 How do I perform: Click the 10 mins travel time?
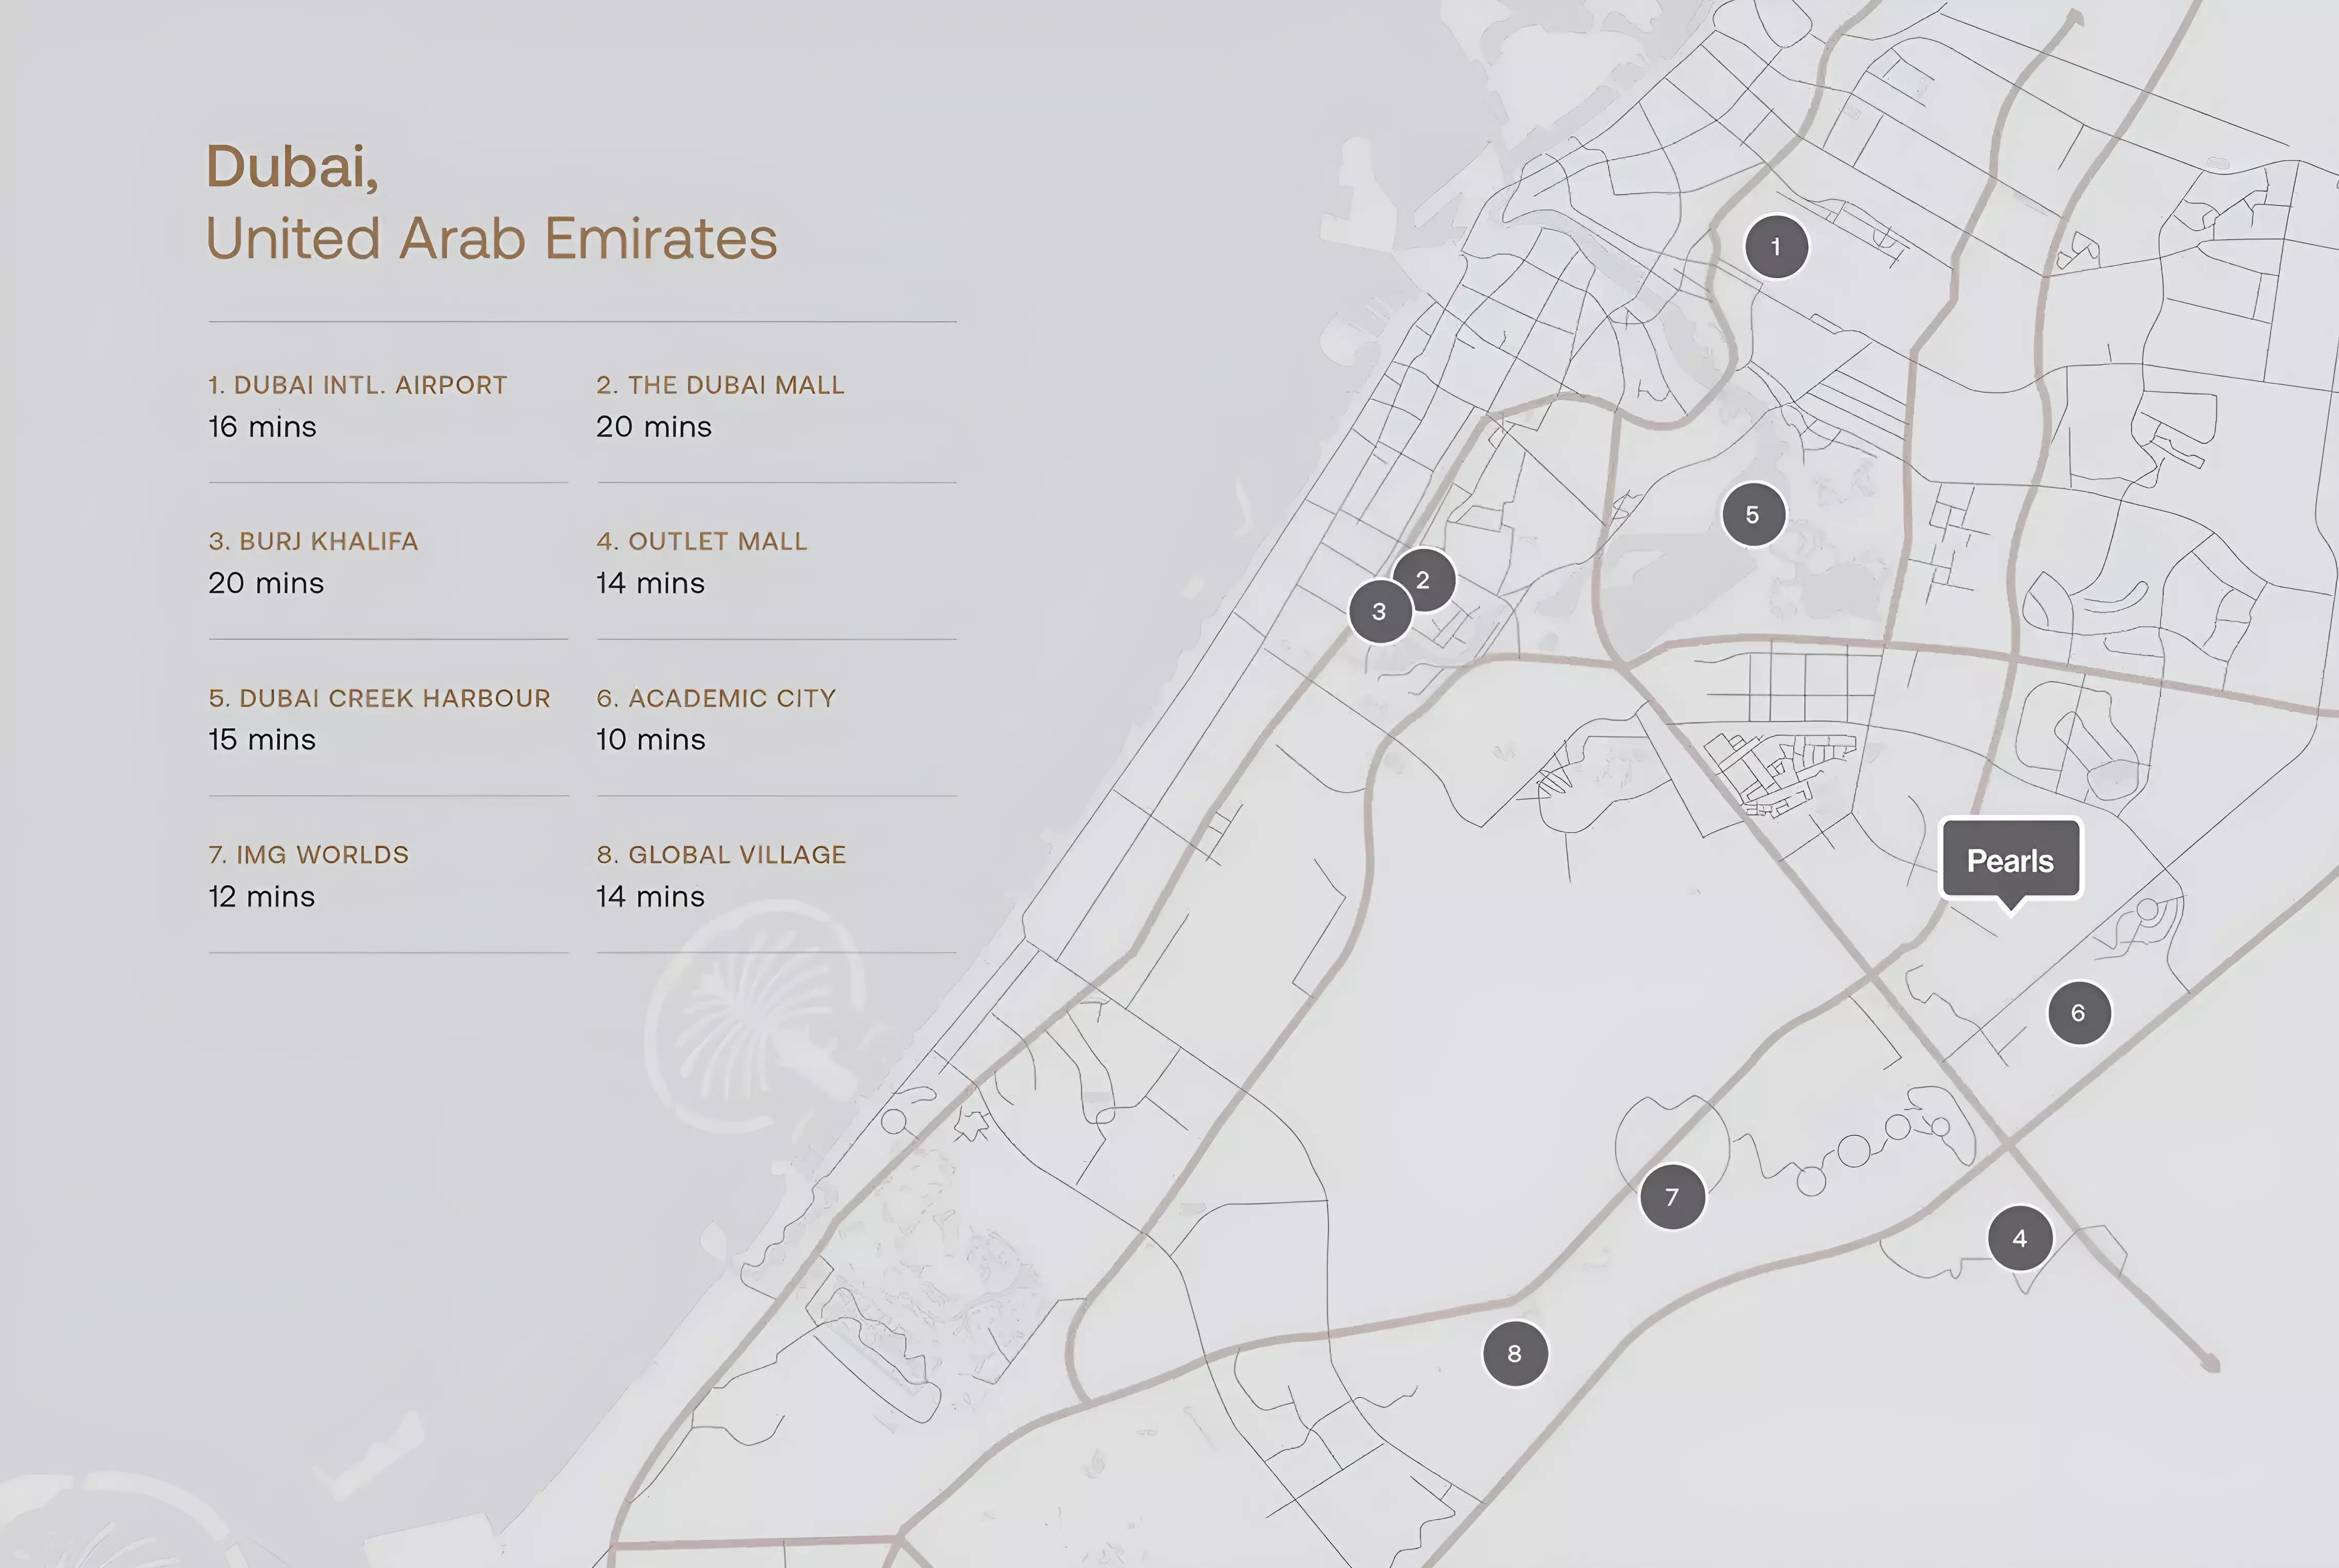pyautogui.click(x=651, y=740)
